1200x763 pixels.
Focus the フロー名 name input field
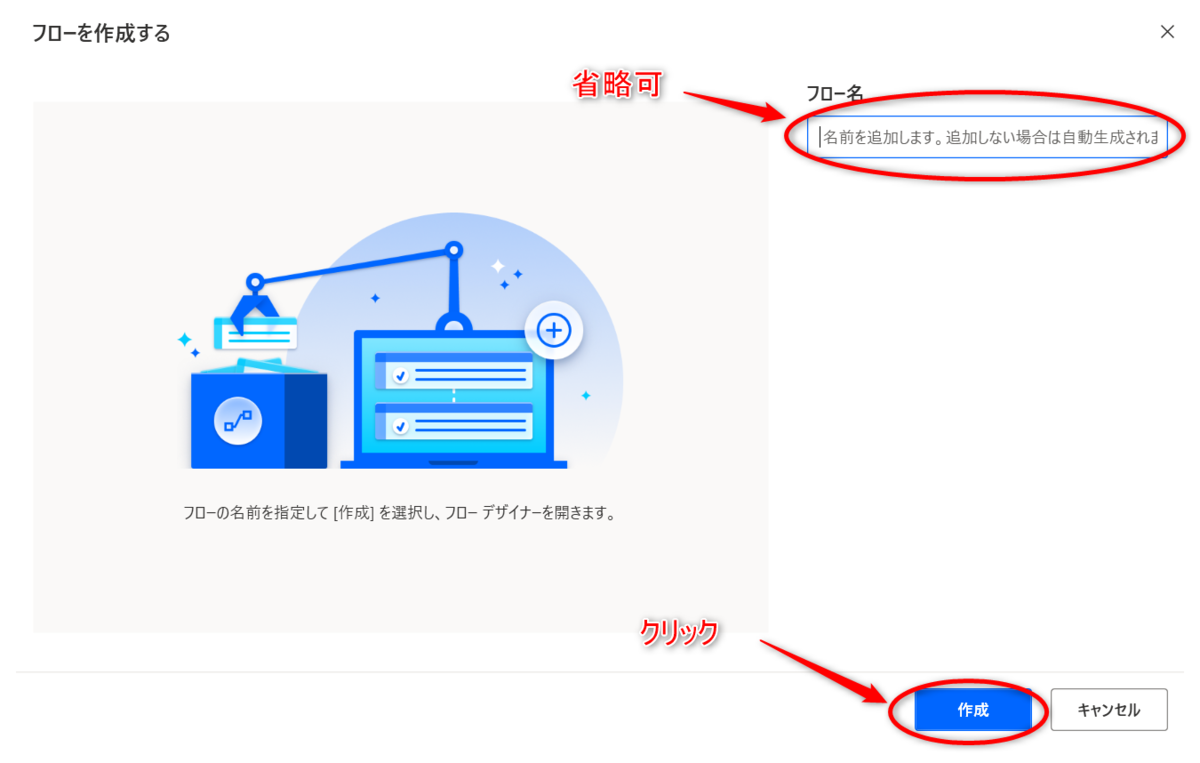tap(987, 138)
